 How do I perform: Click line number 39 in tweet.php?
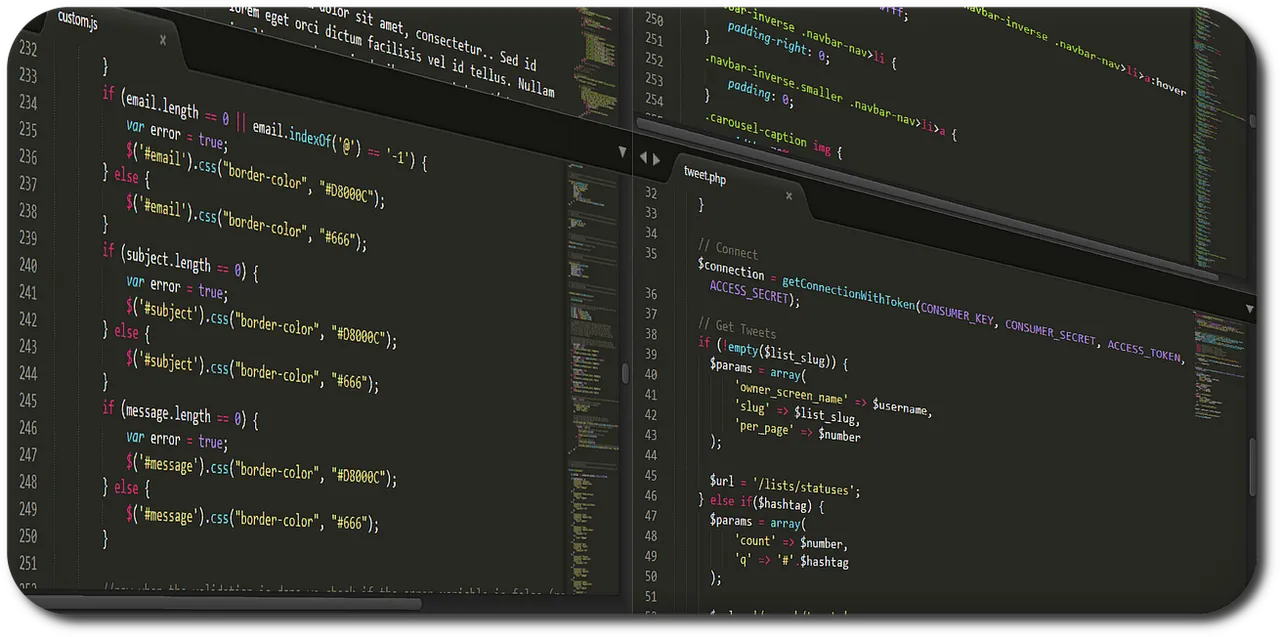coord(651,355)
